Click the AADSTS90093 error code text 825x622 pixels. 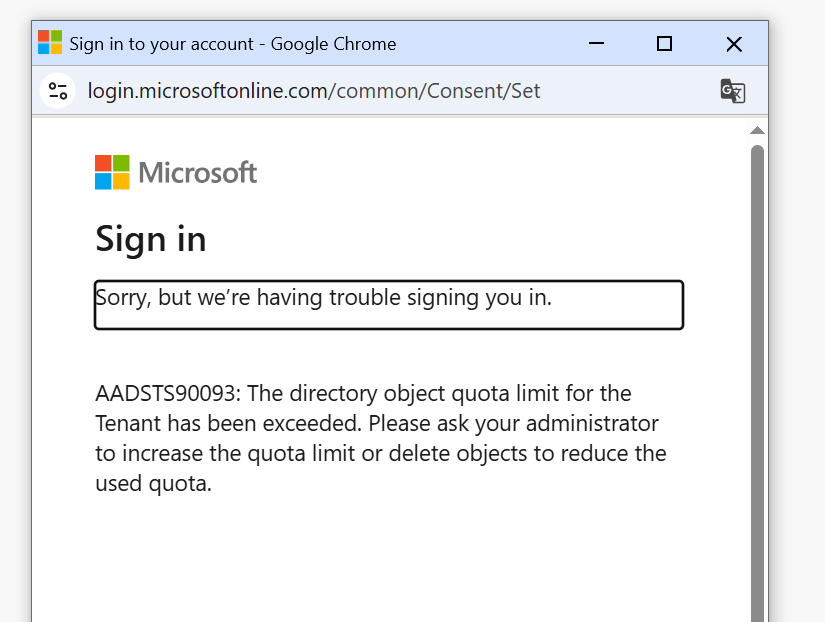(x=168, y=394)
